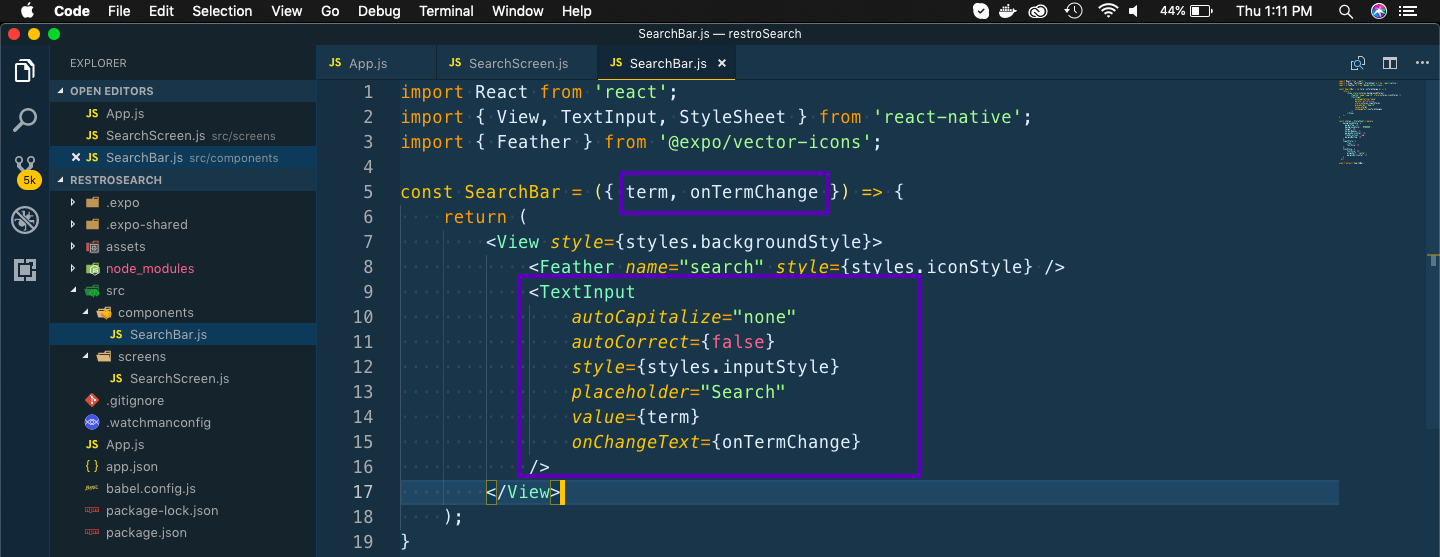Open the File menu
The height and width of the screenshot is (557, 1440).
pos(119,11)
